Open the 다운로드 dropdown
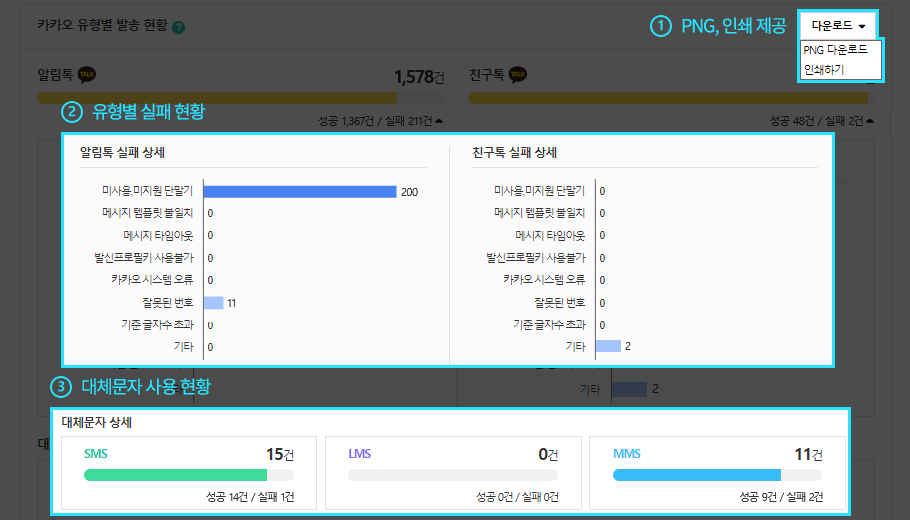The height and width of the screenshot is (520, 910). click(838, 26)
